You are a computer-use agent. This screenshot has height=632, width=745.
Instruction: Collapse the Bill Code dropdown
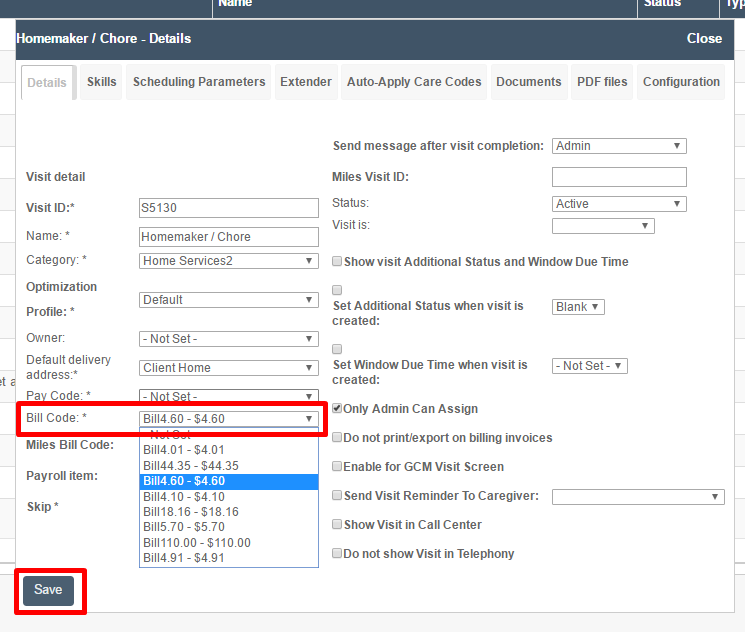pyautogui.click(x=229, y=419)
